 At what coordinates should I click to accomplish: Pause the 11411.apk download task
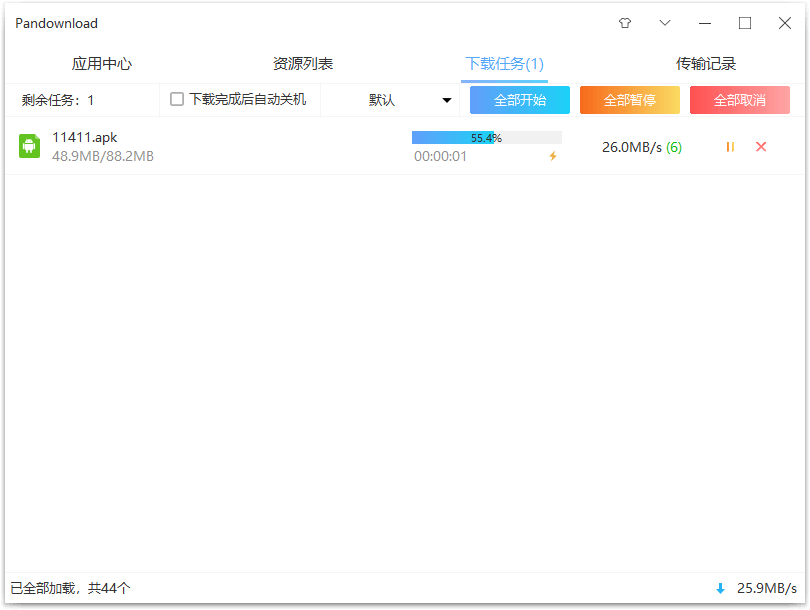[x=729, y=147]
